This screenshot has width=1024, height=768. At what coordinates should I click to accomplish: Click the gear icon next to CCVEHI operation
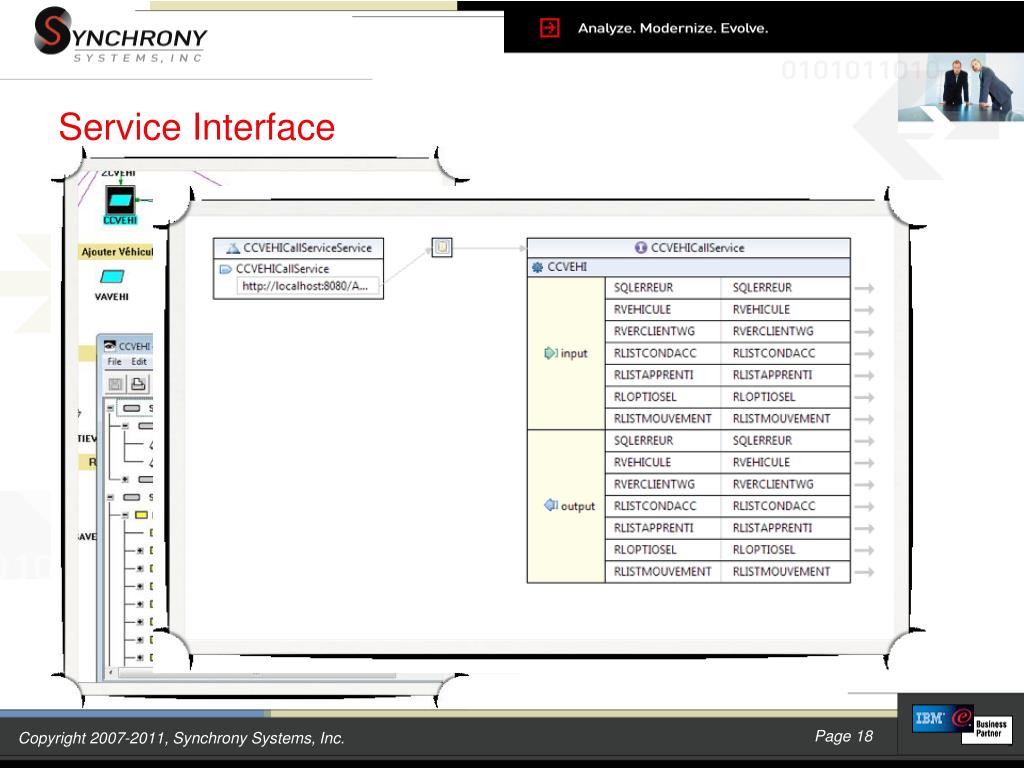pos(537,267)
